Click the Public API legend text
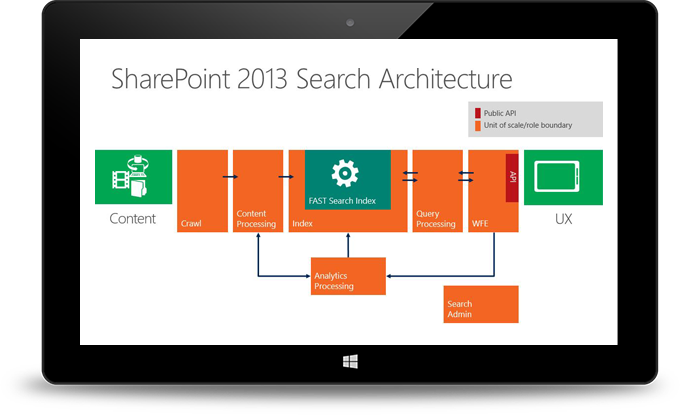Viewport: 680px width, 415px height. point(500,113)
